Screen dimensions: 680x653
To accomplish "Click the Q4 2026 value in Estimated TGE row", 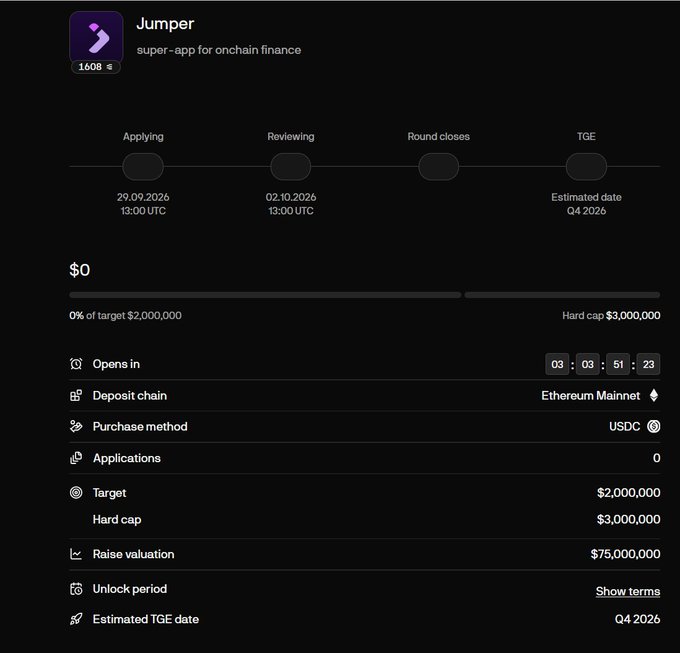I will pos(638,619).
